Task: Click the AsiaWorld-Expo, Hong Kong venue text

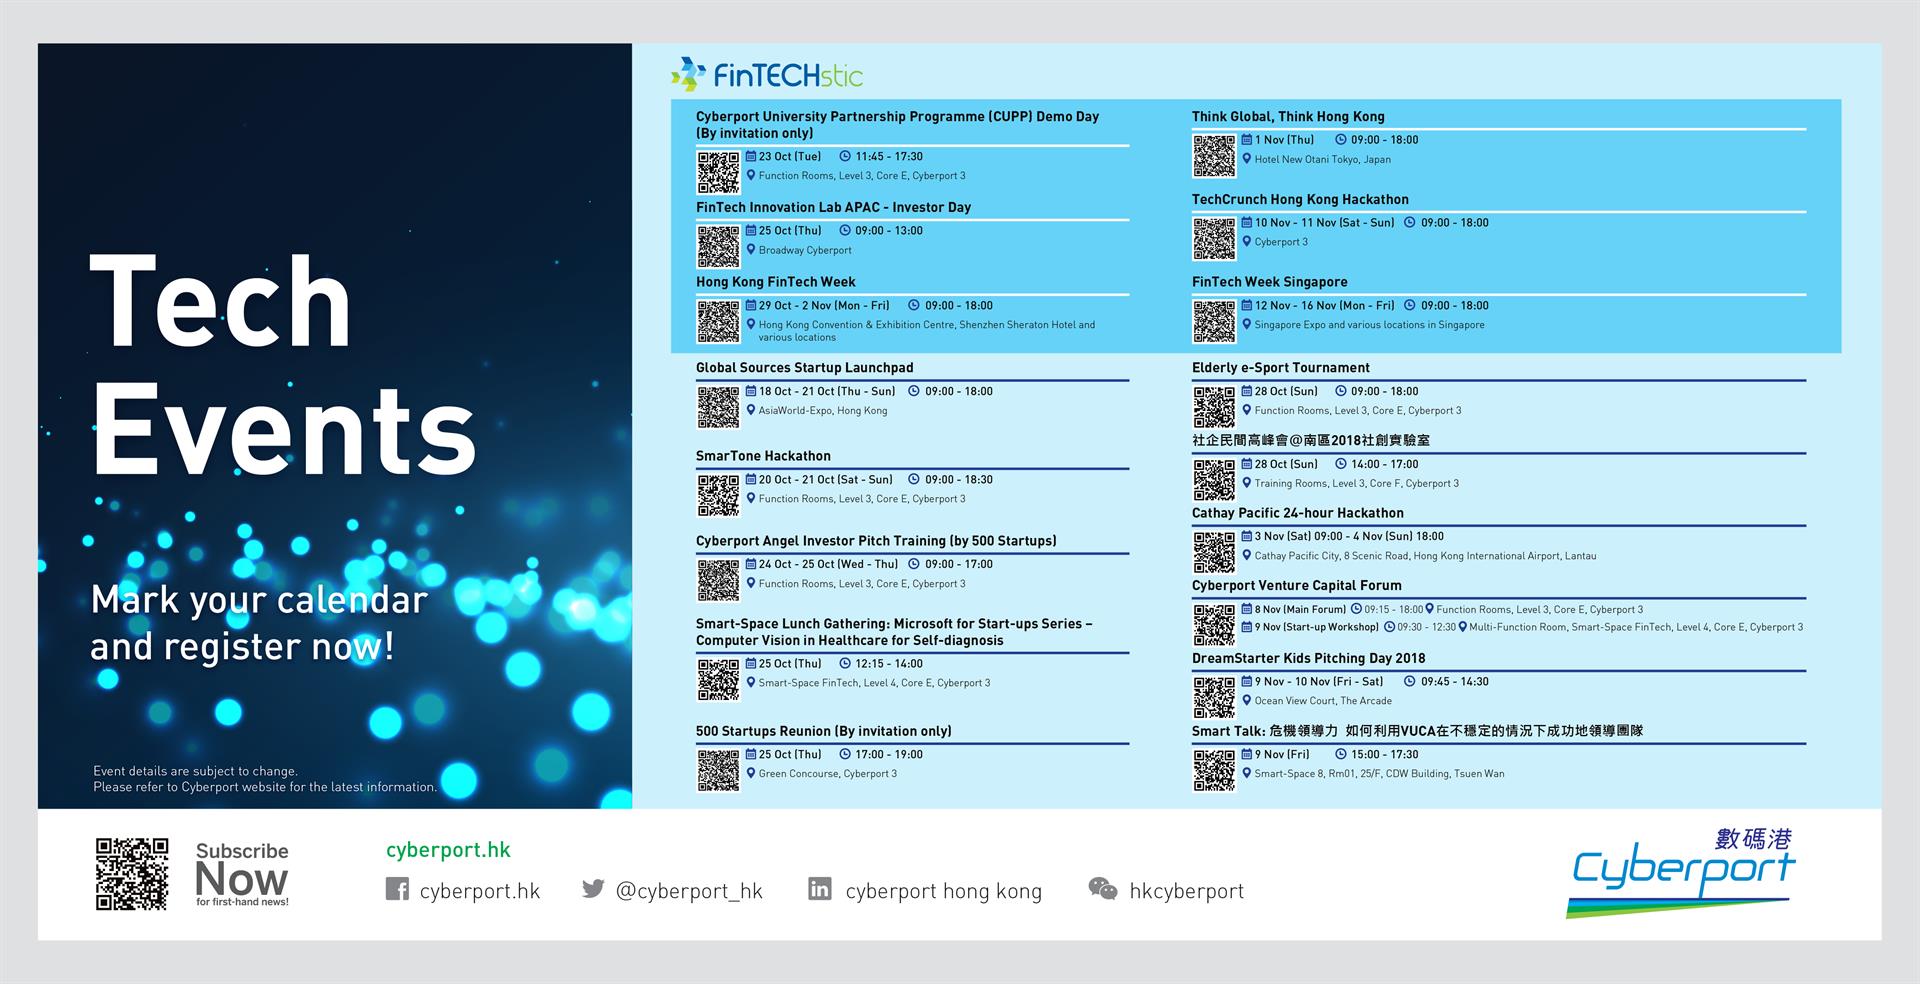Action: click(x=823, y=411)
